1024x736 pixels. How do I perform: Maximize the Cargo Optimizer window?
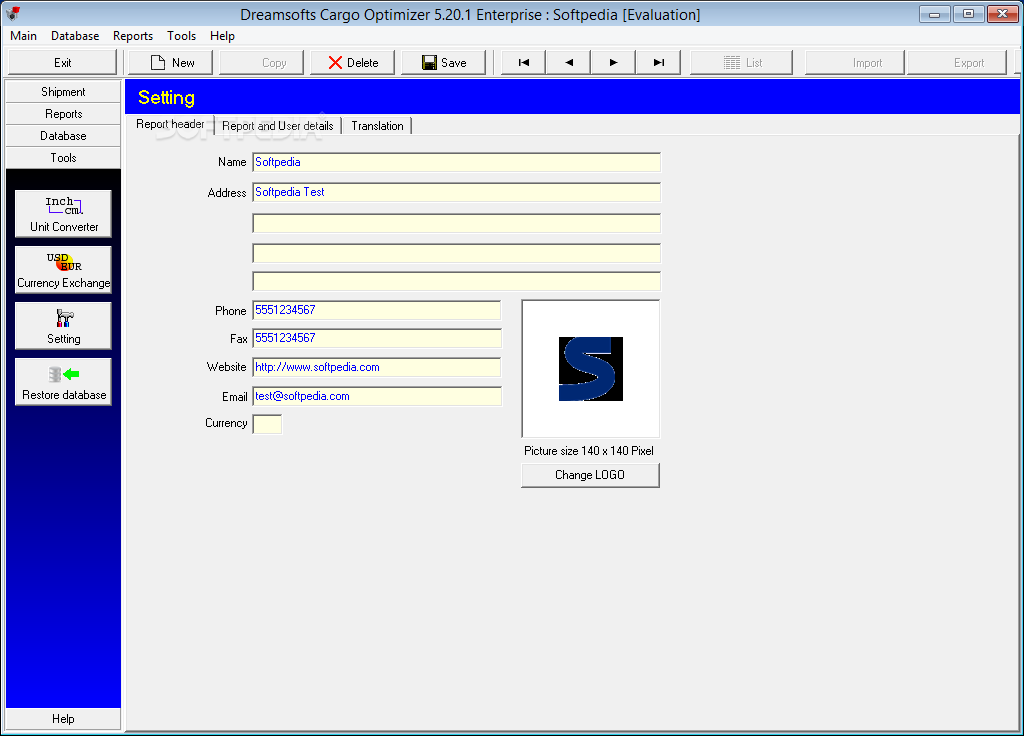tap(968, 14)
